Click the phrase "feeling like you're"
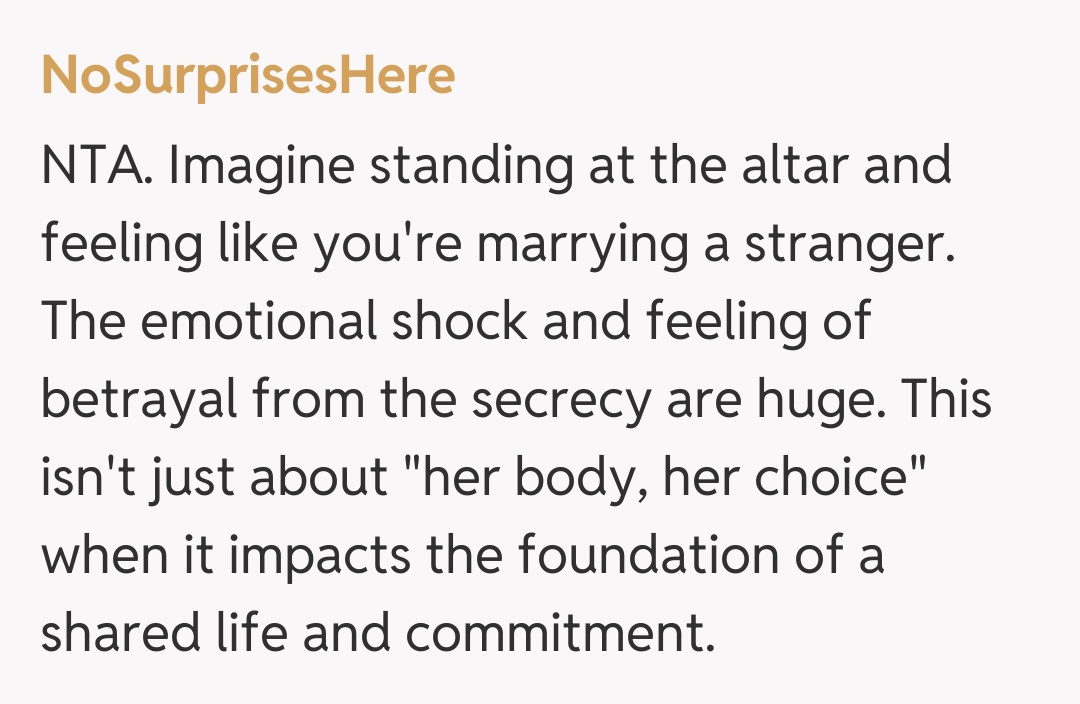The image size is (1080, 704). [232, 243]
